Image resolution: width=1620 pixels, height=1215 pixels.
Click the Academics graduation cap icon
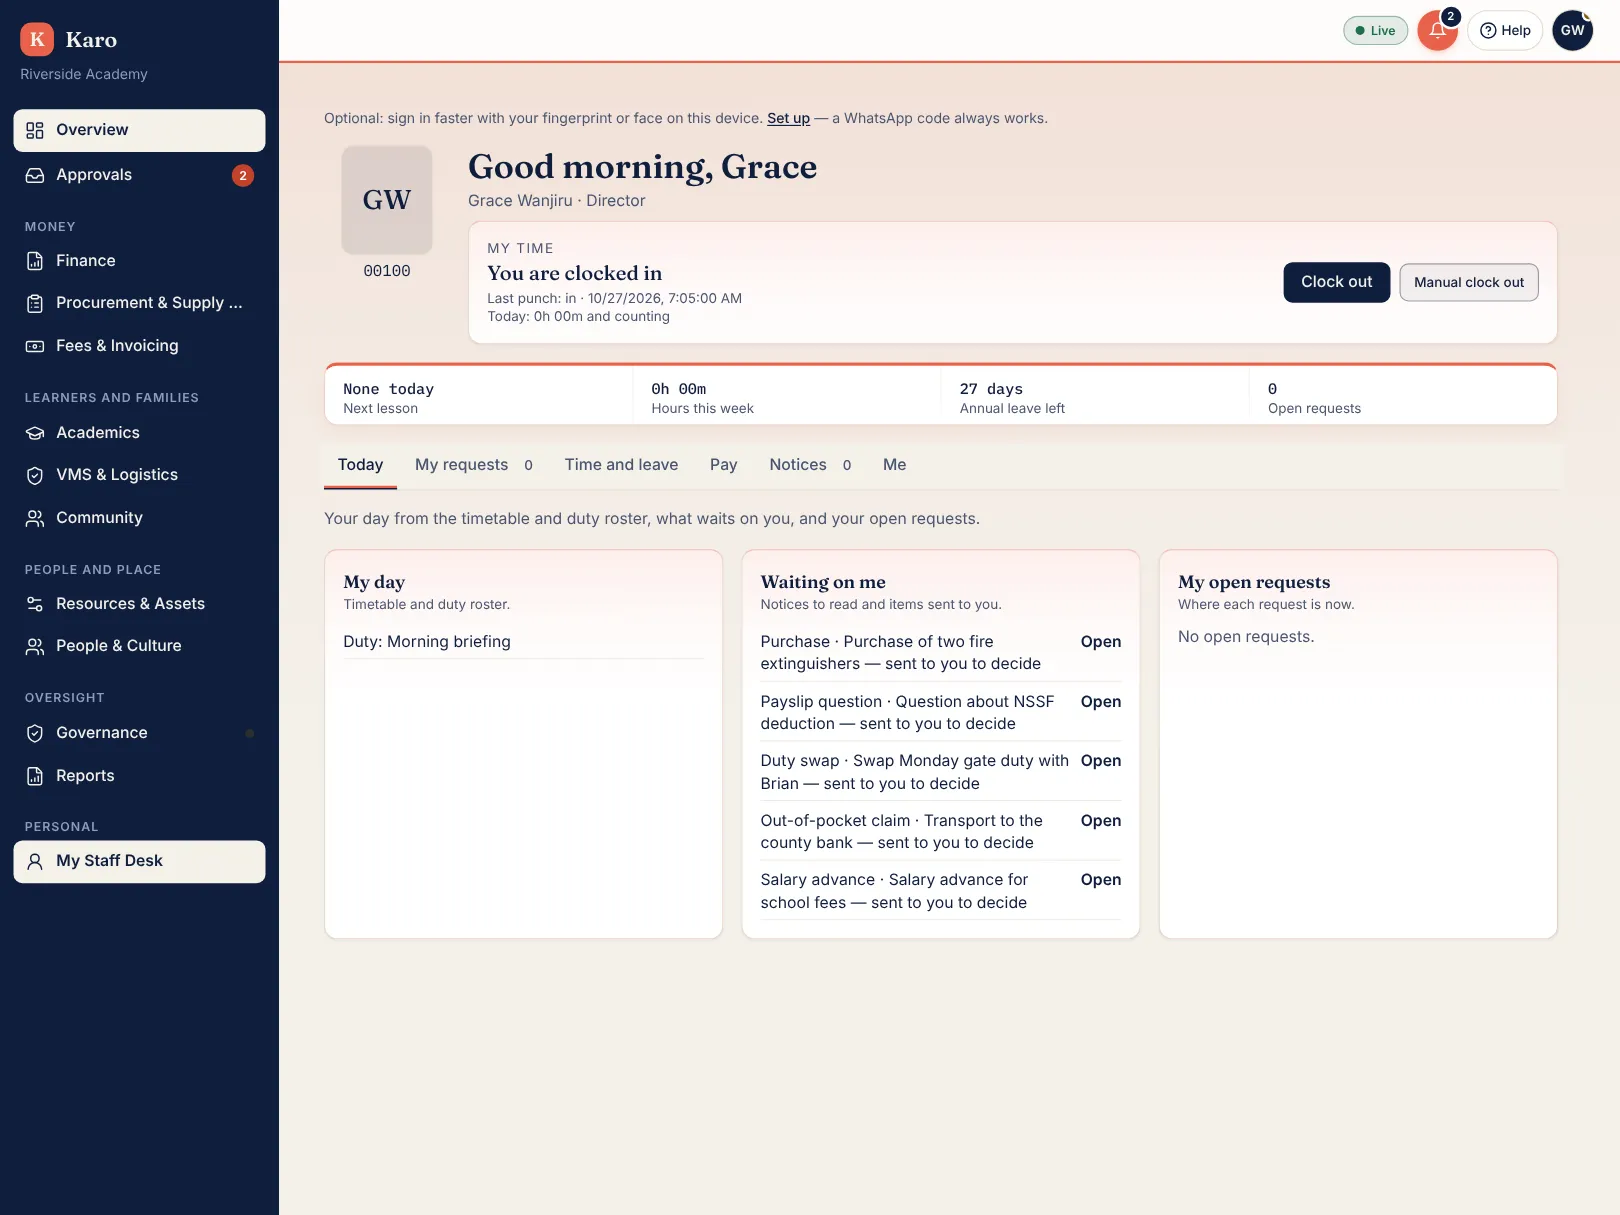point(35,433)
